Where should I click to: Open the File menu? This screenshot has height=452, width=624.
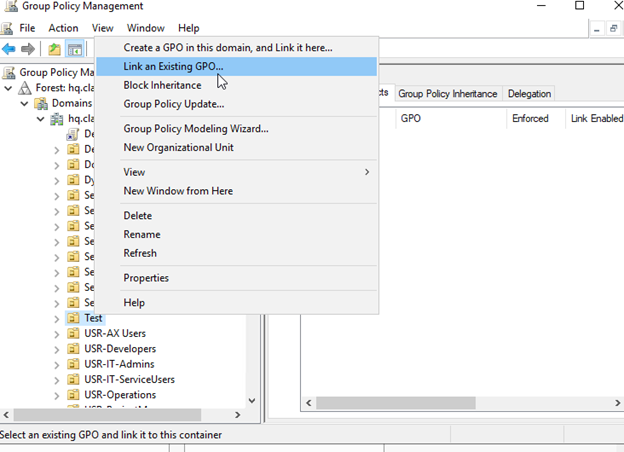(27, 28)
